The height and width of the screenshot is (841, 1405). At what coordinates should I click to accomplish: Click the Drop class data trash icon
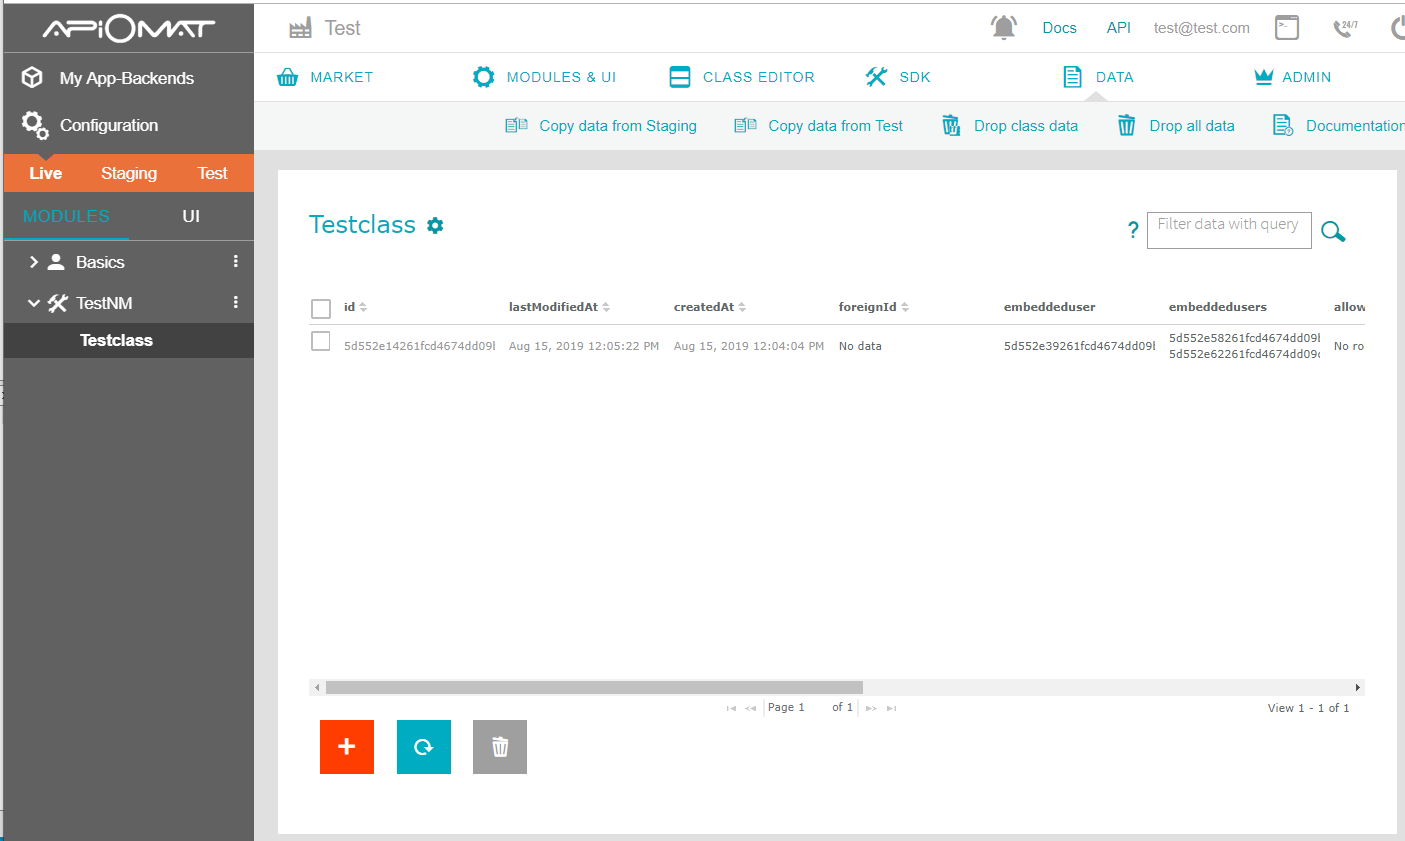click(951, 125)
